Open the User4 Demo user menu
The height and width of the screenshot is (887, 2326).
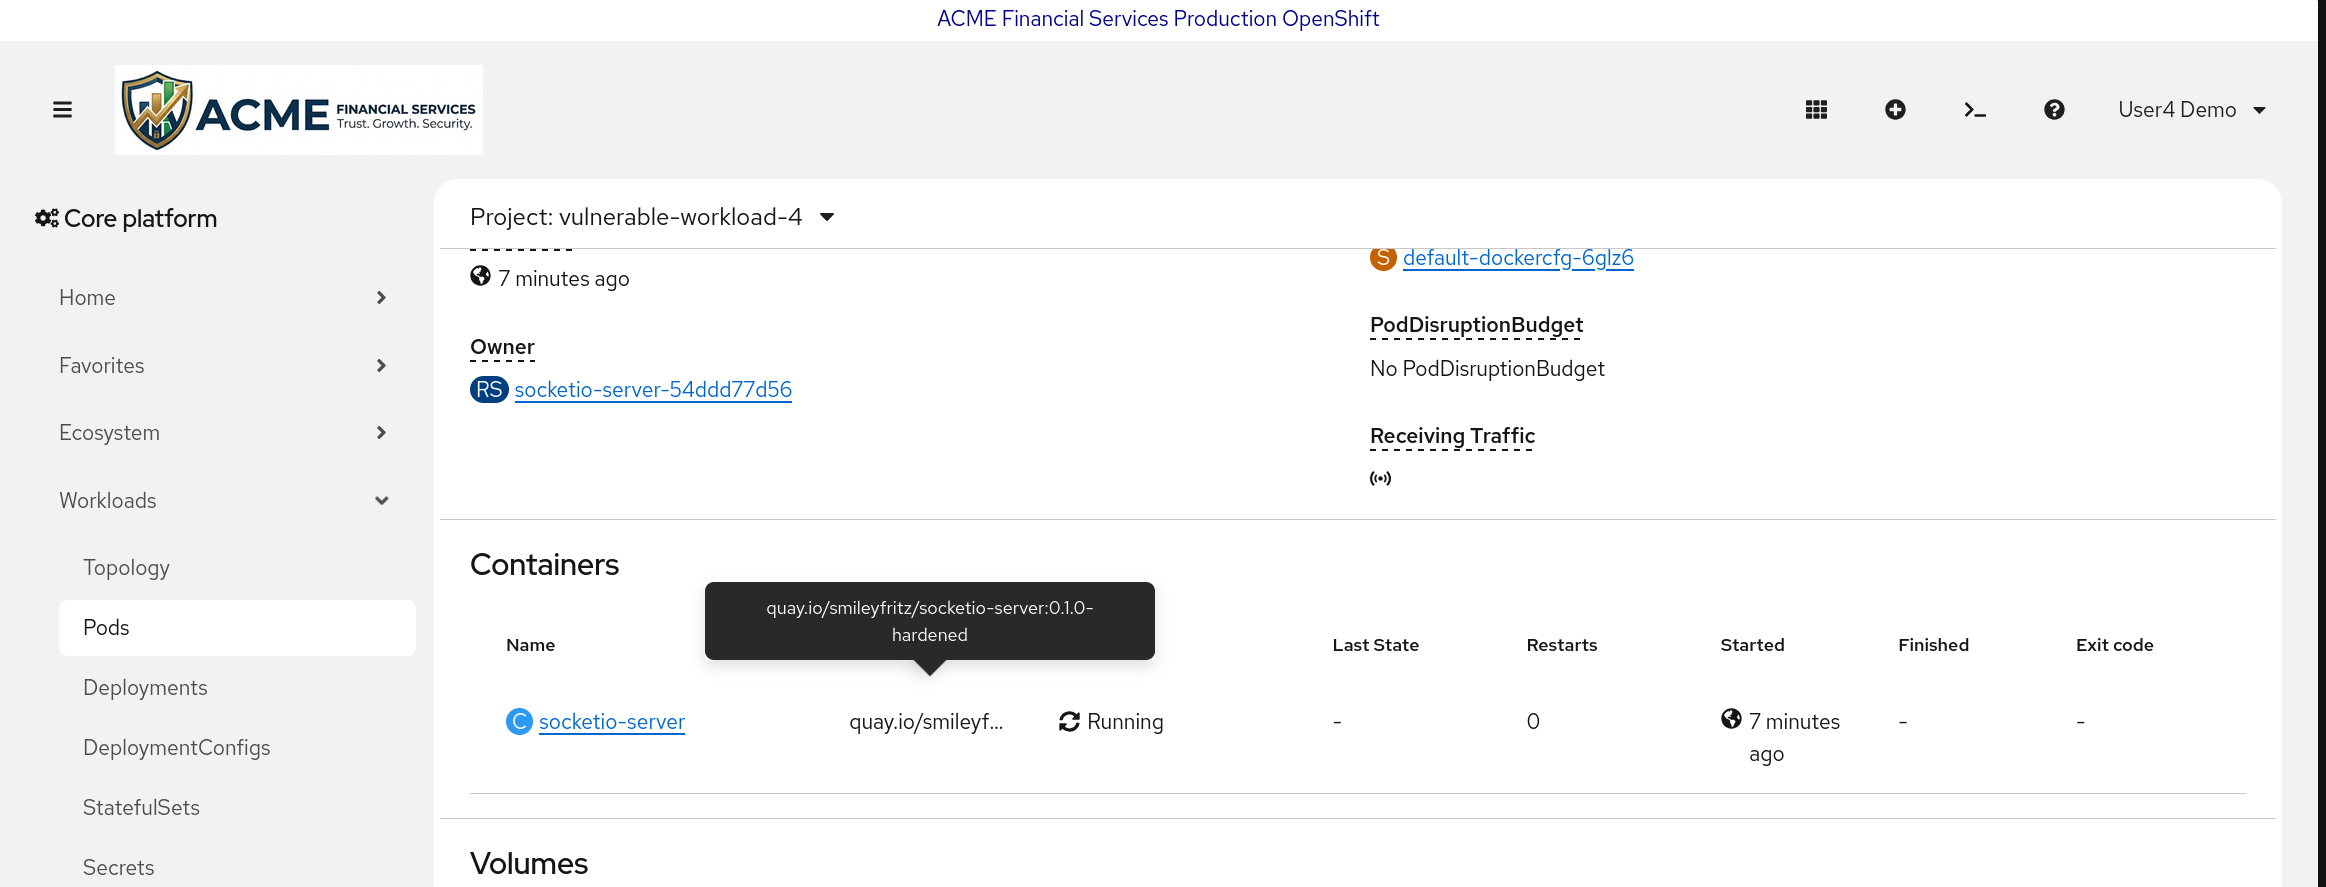coord(2191,110)
